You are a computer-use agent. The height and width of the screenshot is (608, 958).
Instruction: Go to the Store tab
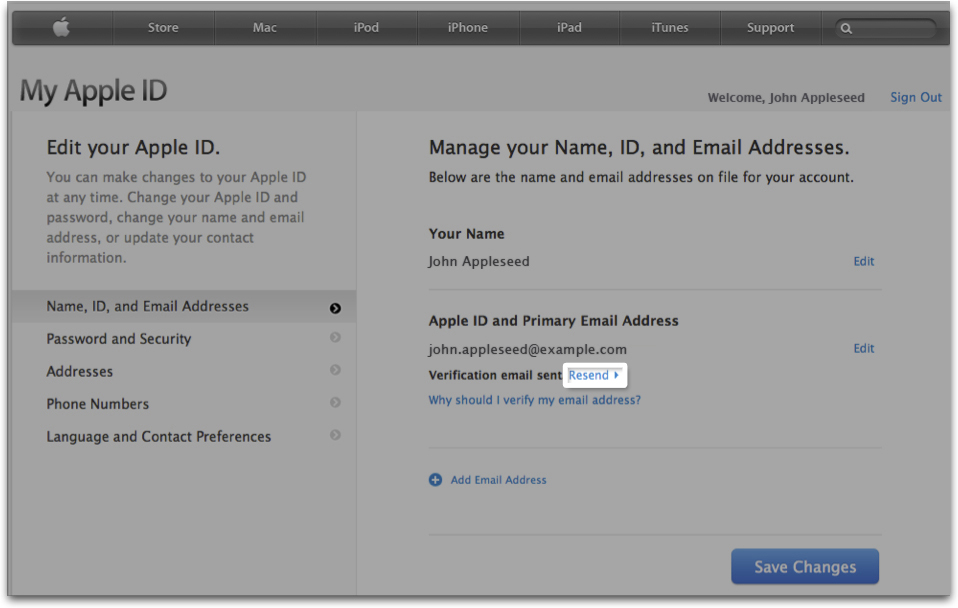pos(163,27)
